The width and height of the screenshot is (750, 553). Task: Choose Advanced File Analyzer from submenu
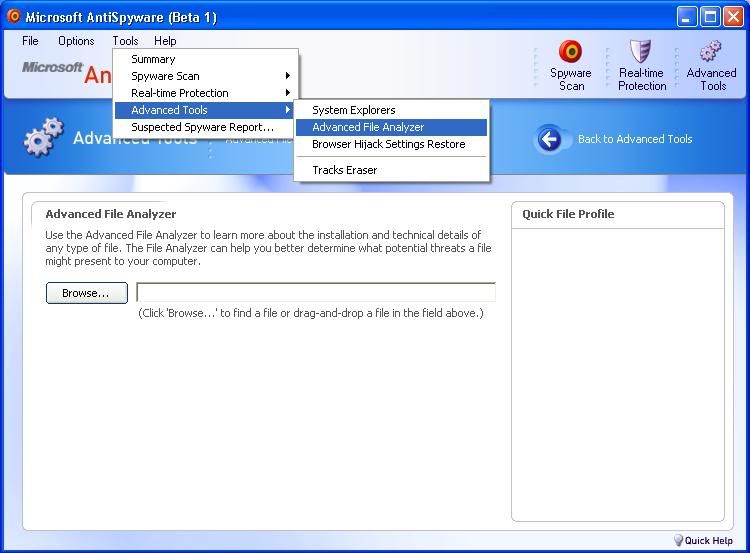pyautogui.click(x=391, y=127)
